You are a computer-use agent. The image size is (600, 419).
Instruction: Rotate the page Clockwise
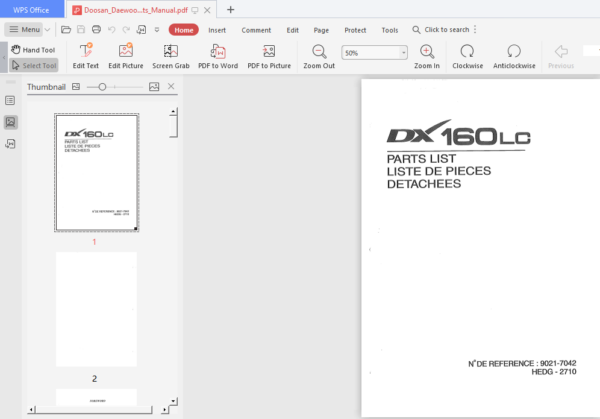[467, 56]
